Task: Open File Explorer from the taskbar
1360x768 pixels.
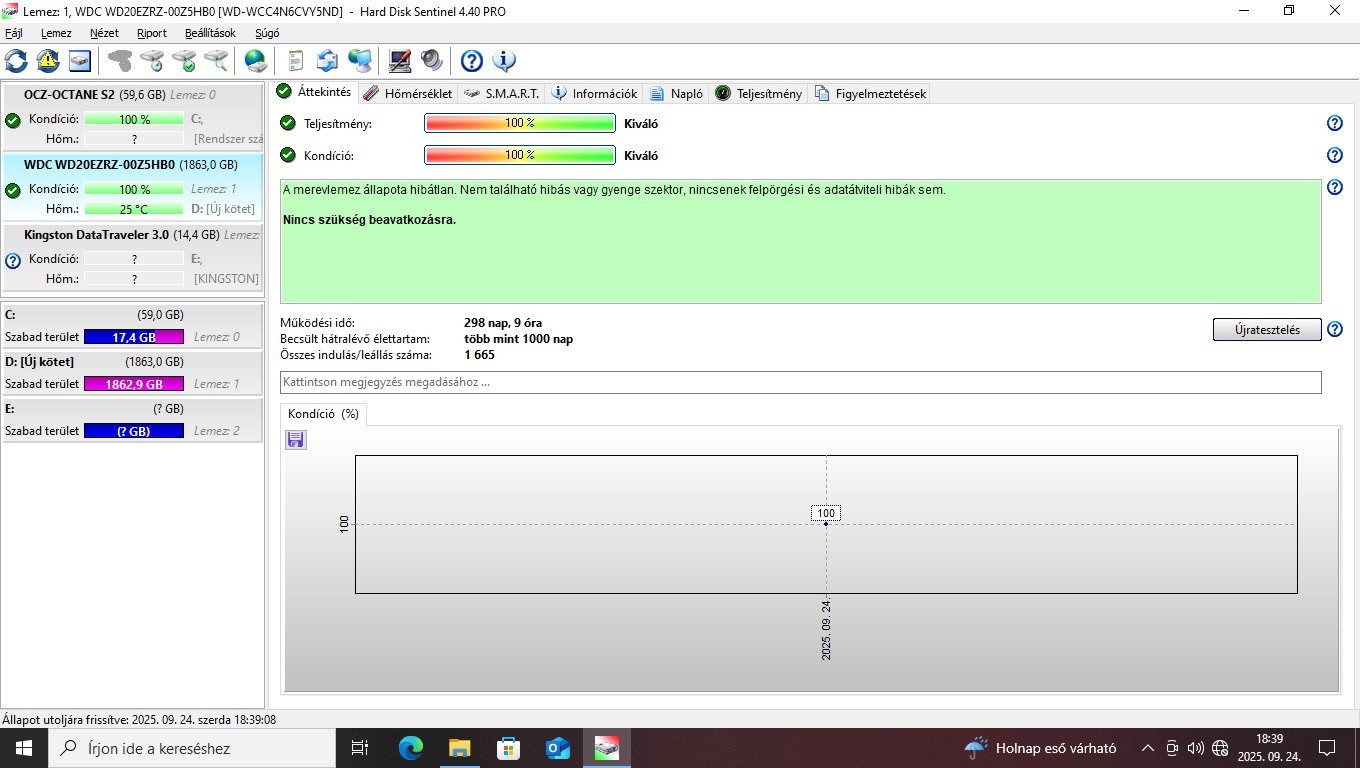Action: [x=459, y=748]
